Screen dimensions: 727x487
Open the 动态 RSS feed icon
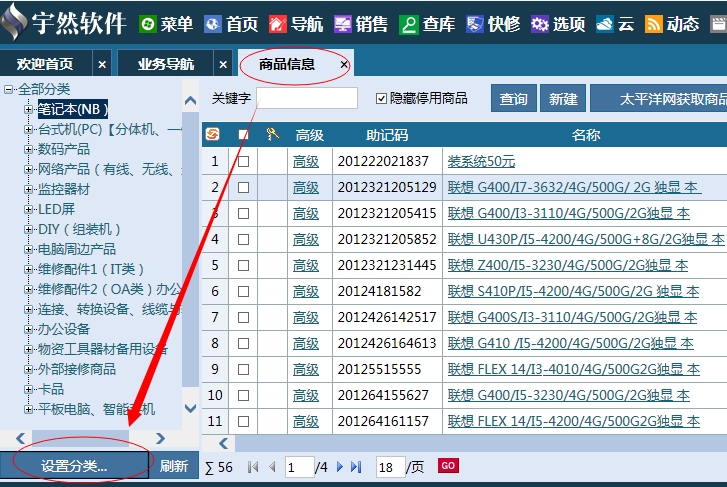tap(653, 24)
